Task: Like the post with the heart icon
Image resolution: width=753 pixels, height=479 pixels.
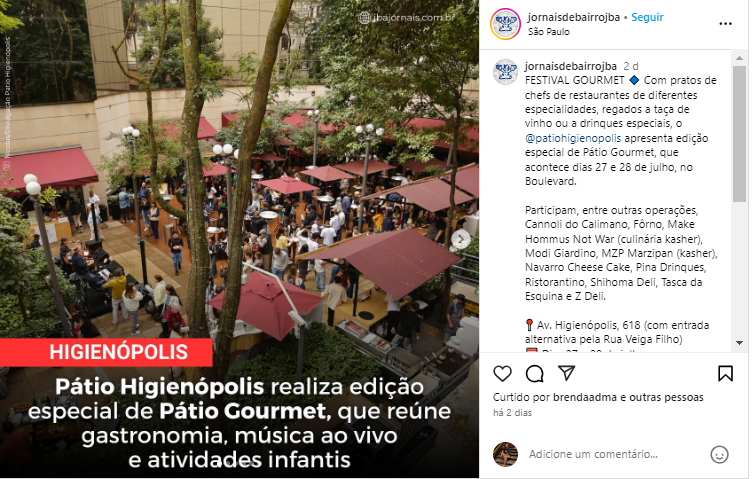Action: (x=502, y=373)
